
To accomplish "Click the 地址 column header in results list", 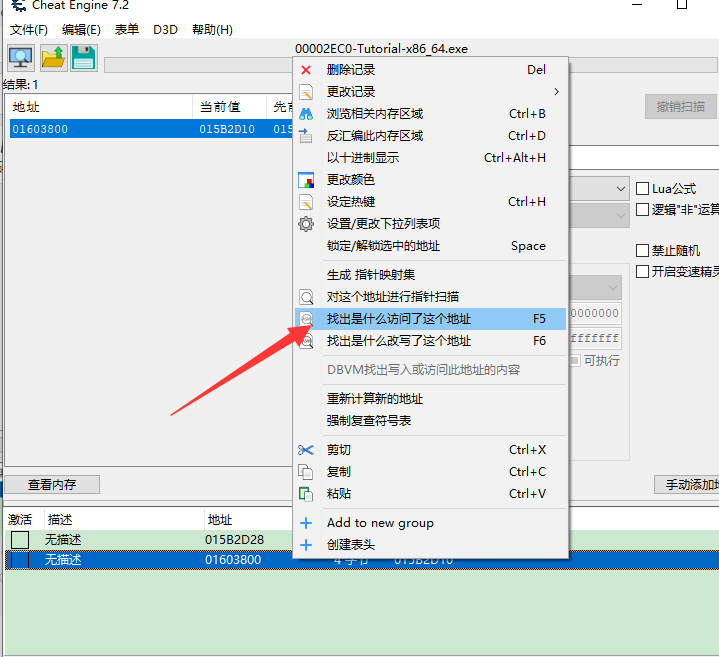I will click(x=99, y=107).
